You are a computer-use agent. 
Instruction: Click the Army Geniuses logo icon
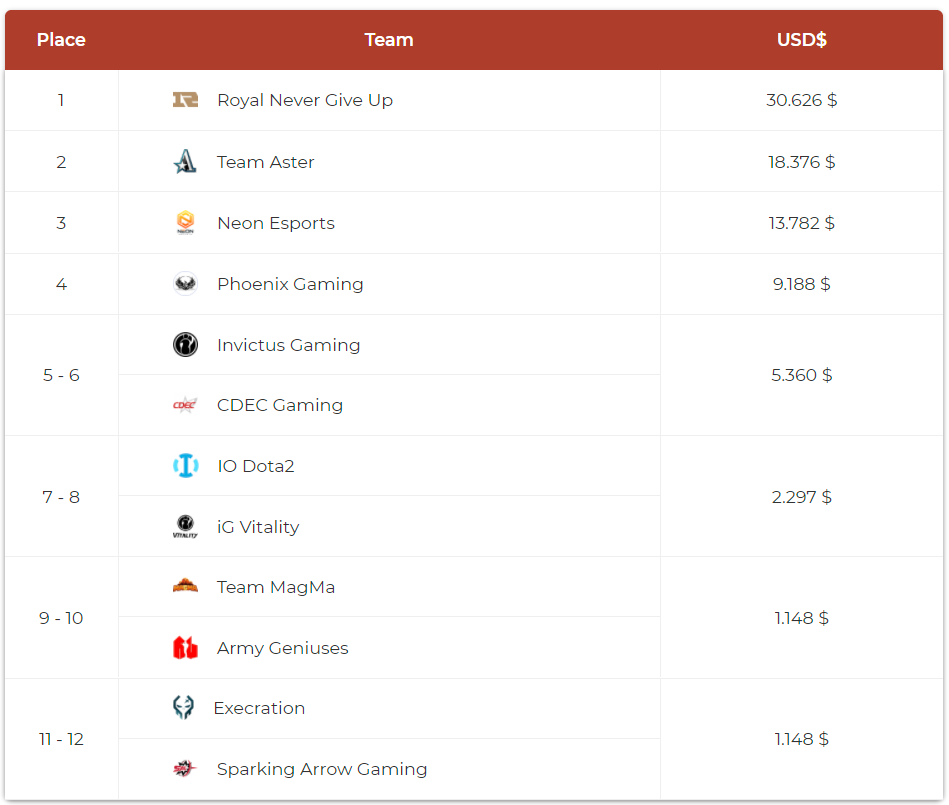(x=185, y=648)
